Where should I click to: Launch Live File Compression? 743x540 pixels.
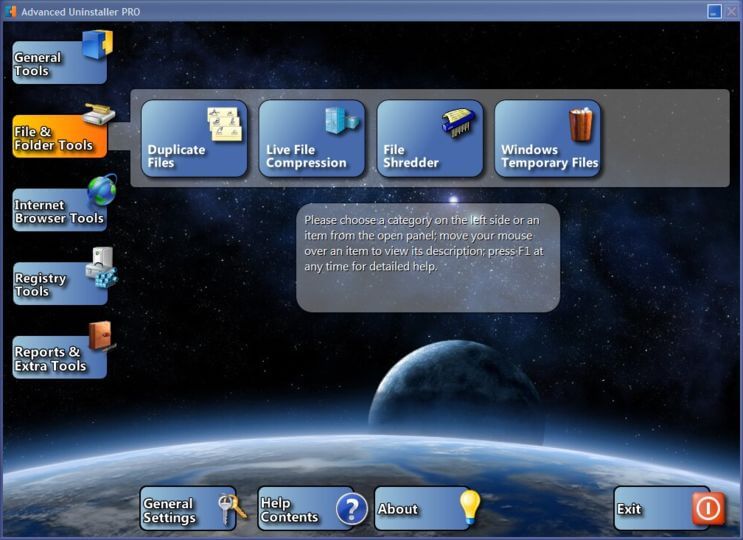(x=312, y=138)
